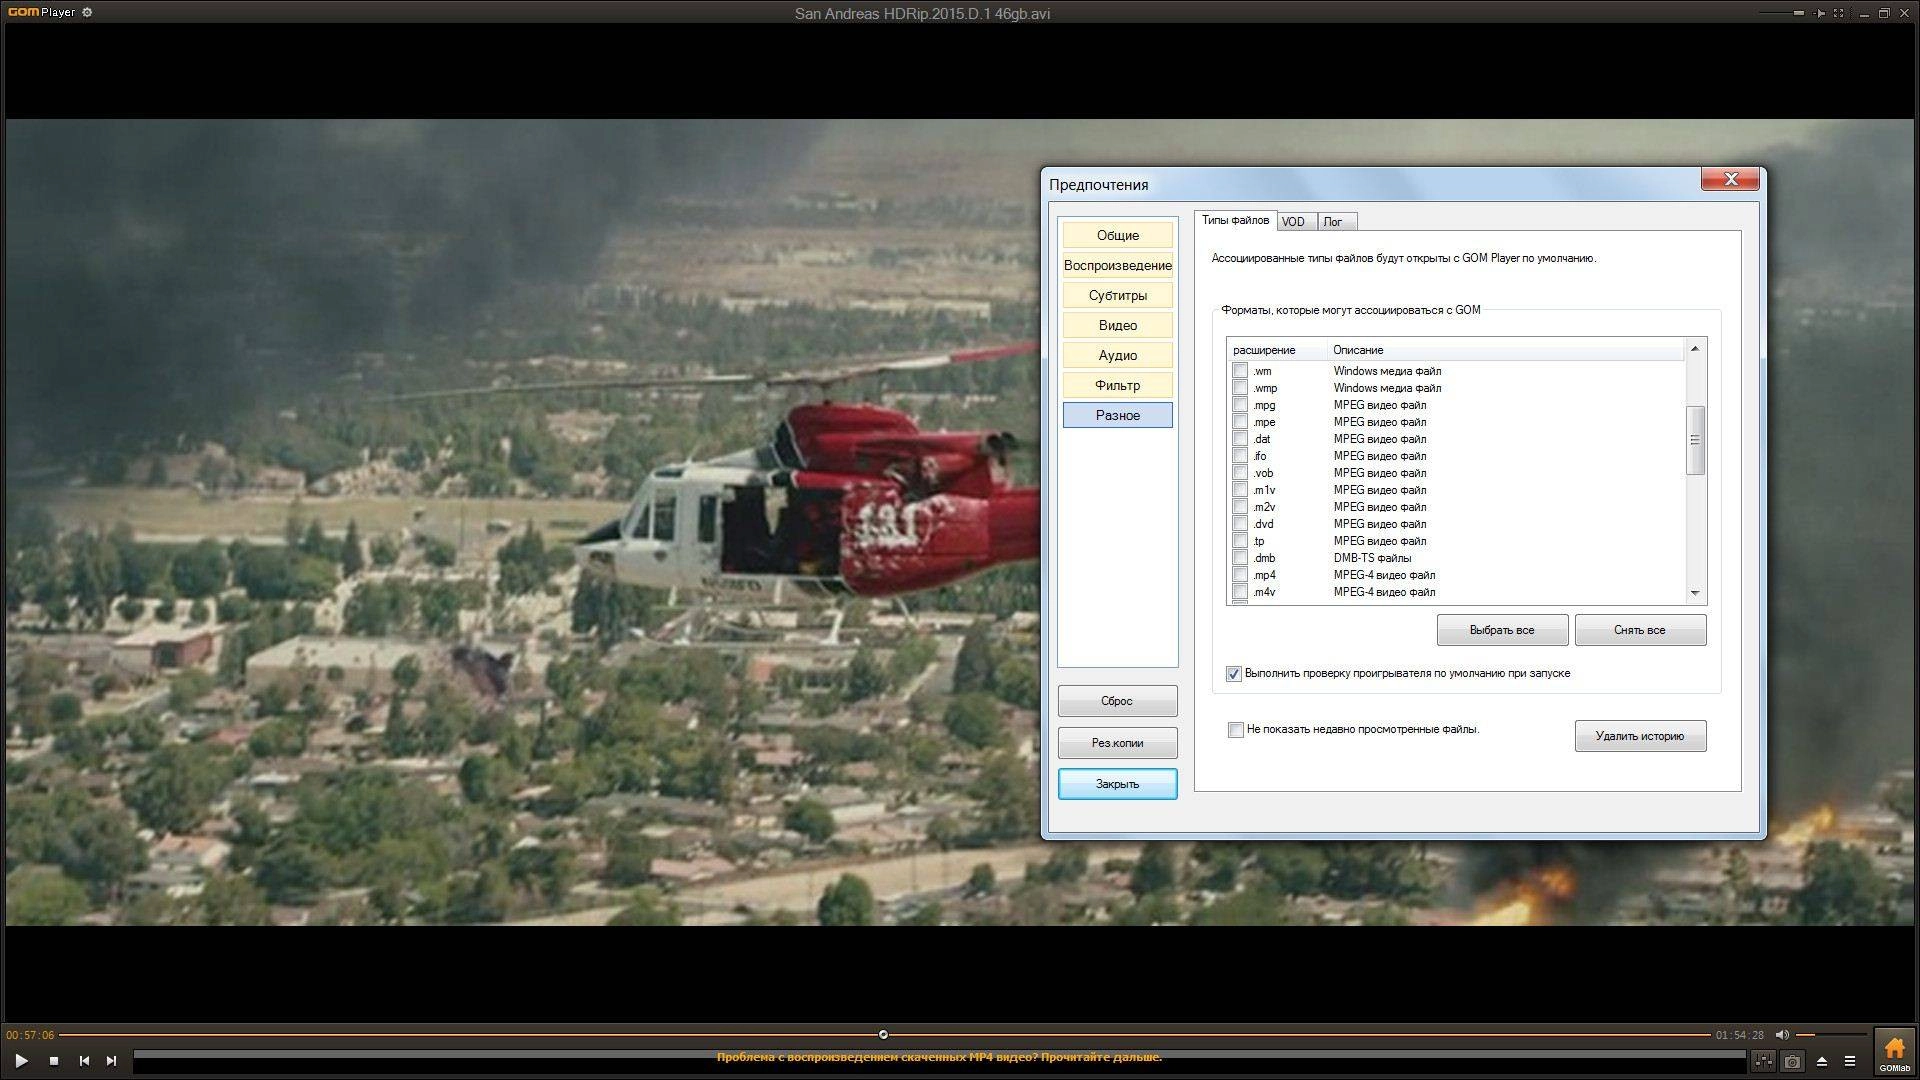This screenshot has width=1920, height=1080.
Task: Click the 'Выбрать все' button
Action: click(1502, 630)
